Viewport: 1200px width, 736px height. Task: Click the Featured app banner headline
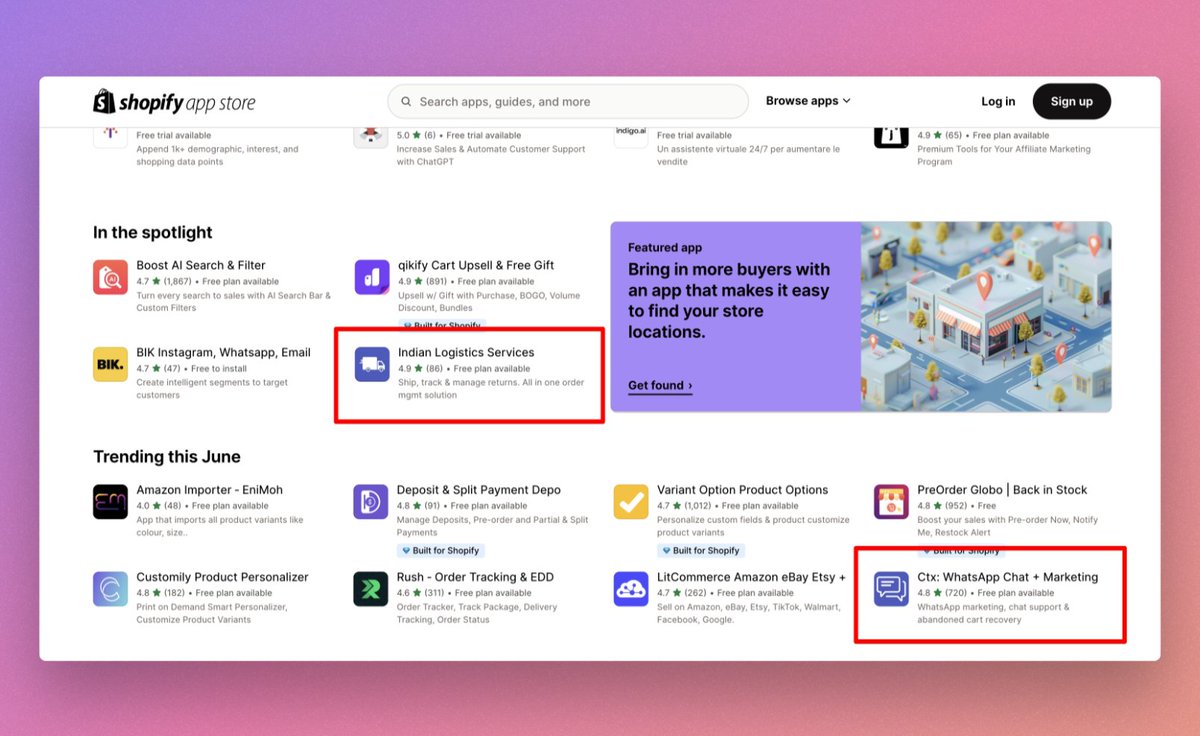click(x=728, y=301)
